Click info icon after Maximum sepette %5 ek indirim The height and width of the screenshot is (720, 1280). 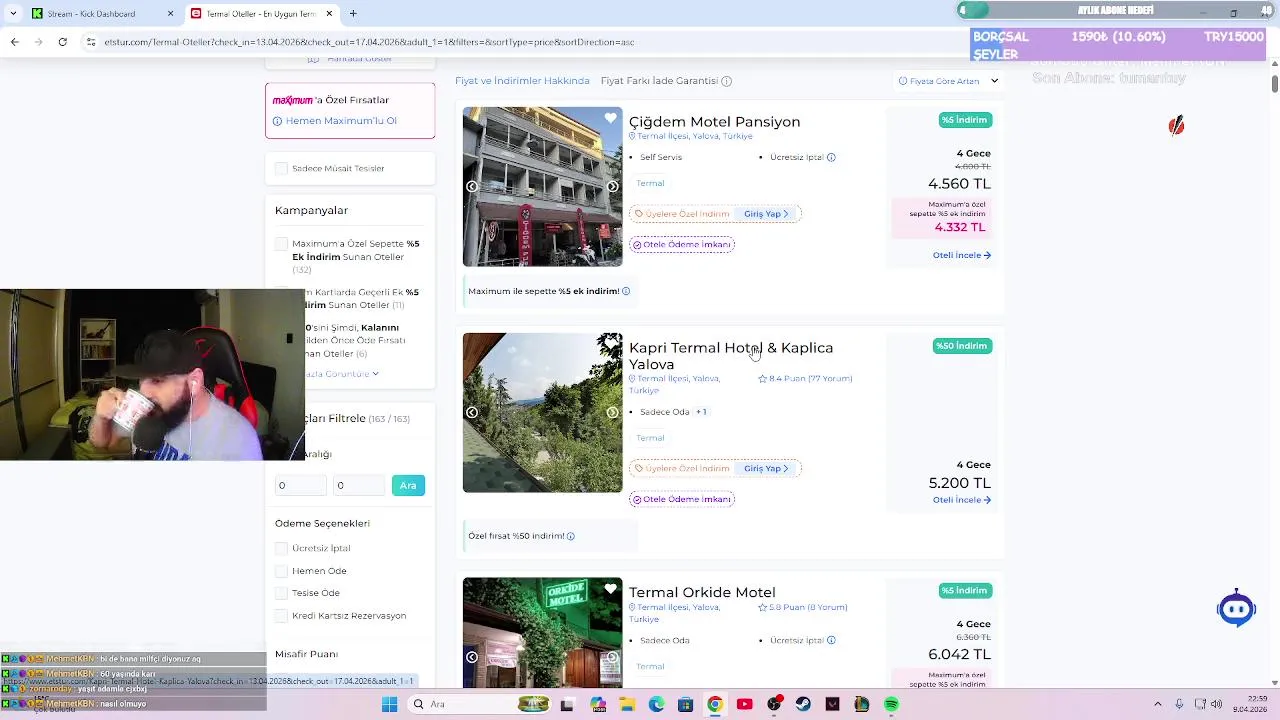pos(626,291)
